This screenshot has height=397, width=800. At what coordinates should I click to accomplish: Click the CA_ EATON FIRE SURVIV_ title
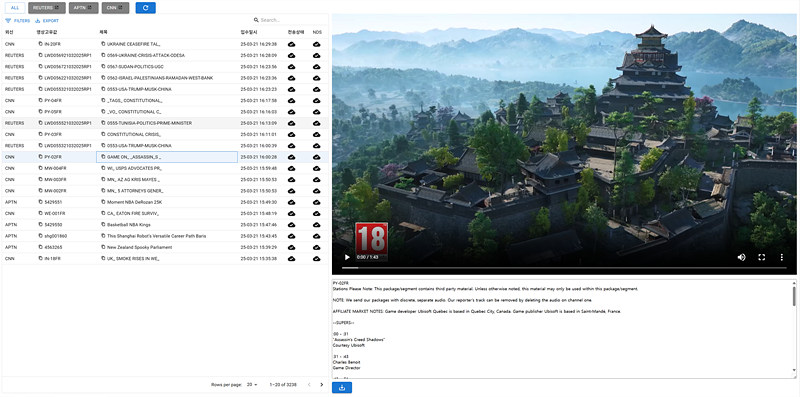click(x=134, y=213)
